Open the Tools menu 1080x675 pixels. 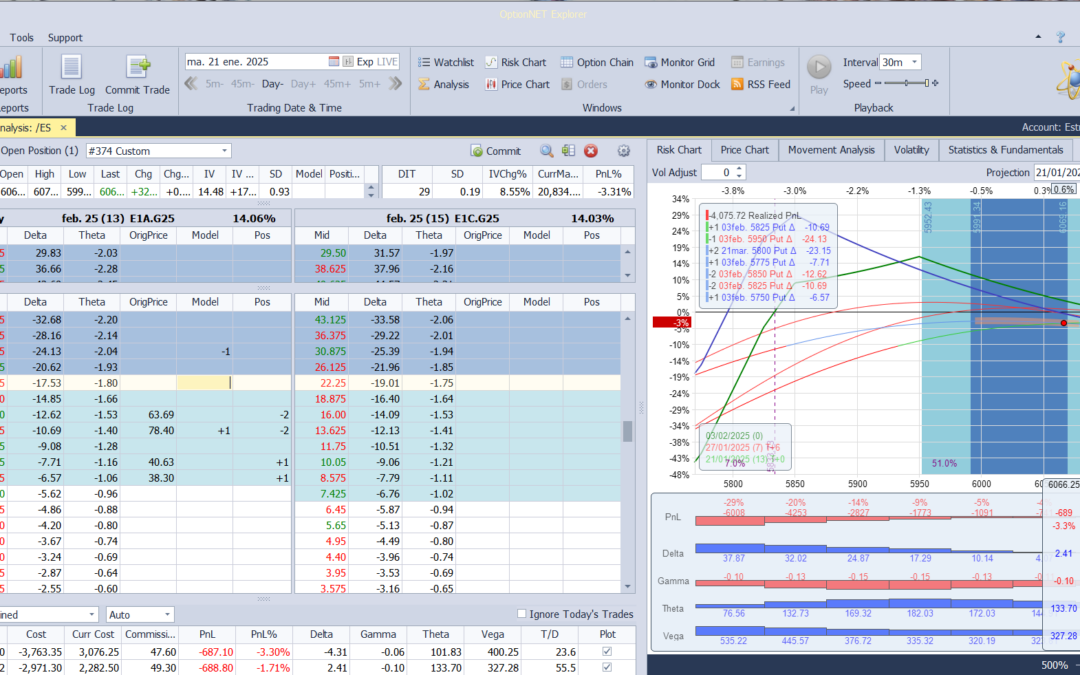(x=21, y=37)
